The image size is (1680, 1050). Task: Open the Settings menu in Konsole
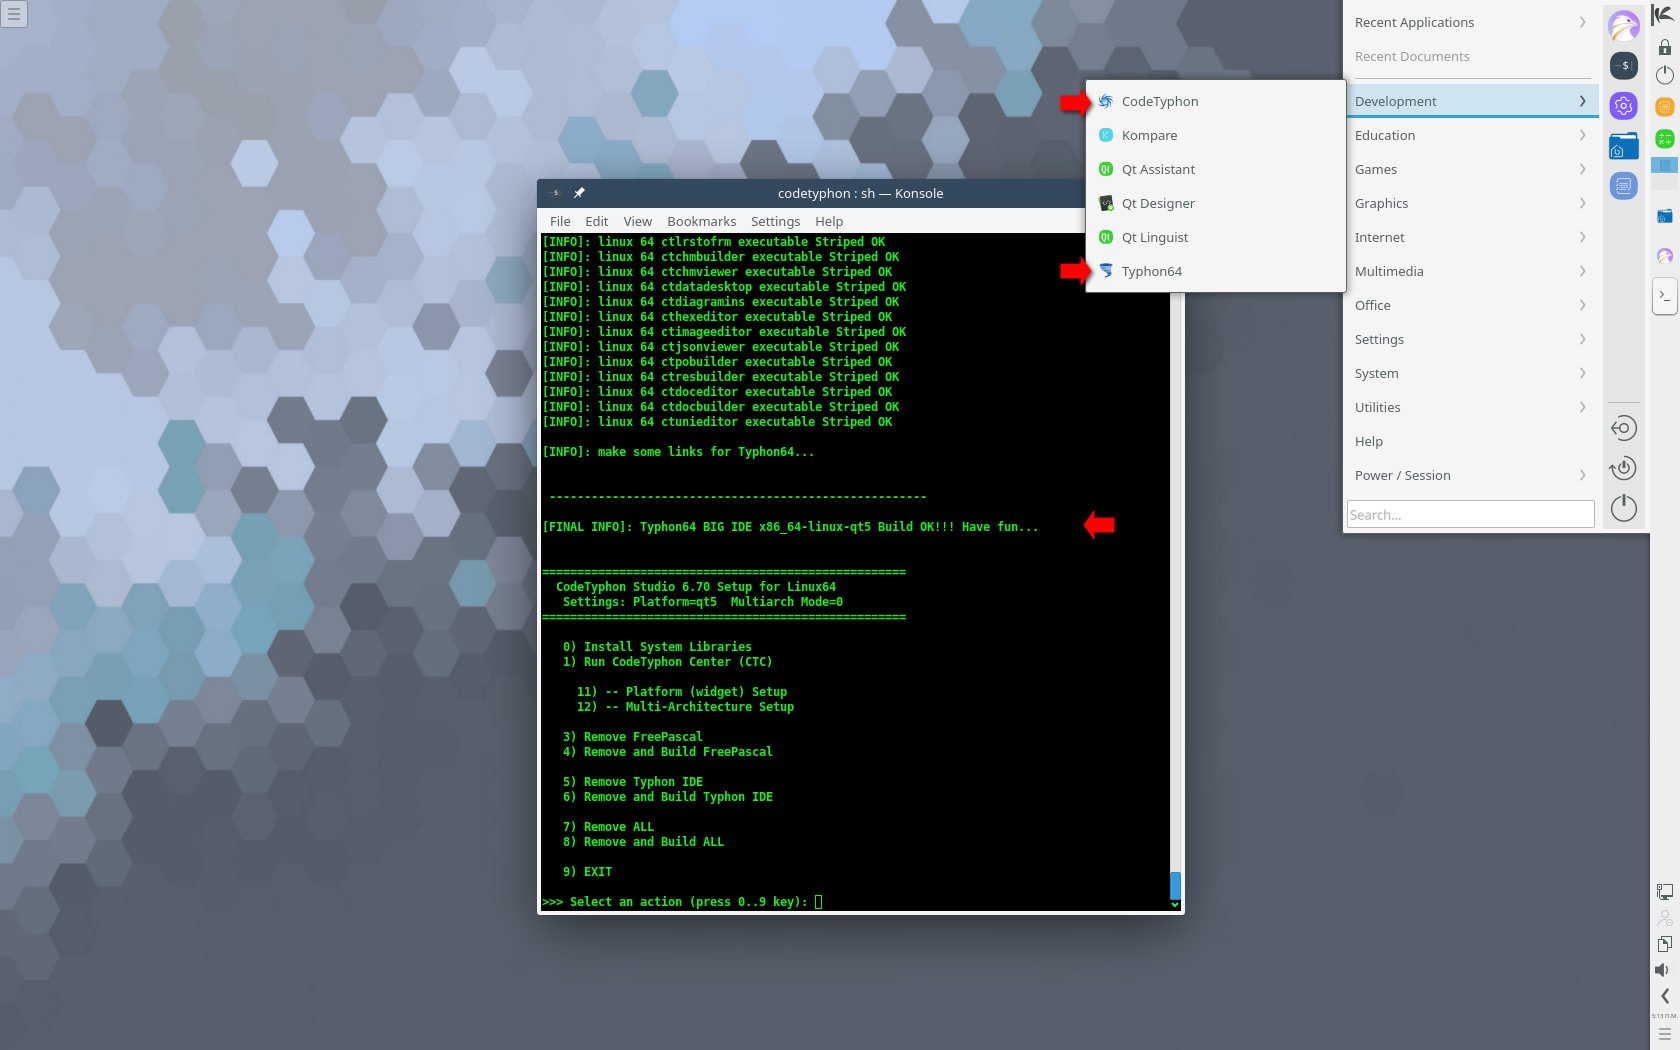point(776,221)
